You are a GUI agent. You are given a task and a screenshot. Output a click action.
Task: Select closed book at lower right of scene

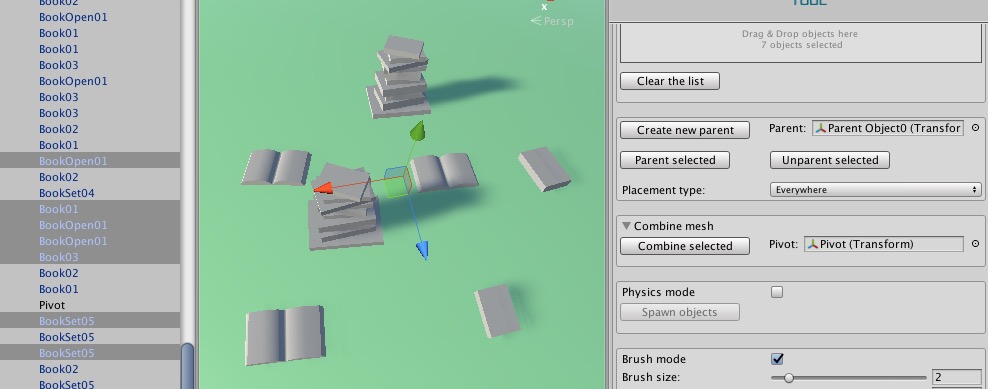click(497, 310)
